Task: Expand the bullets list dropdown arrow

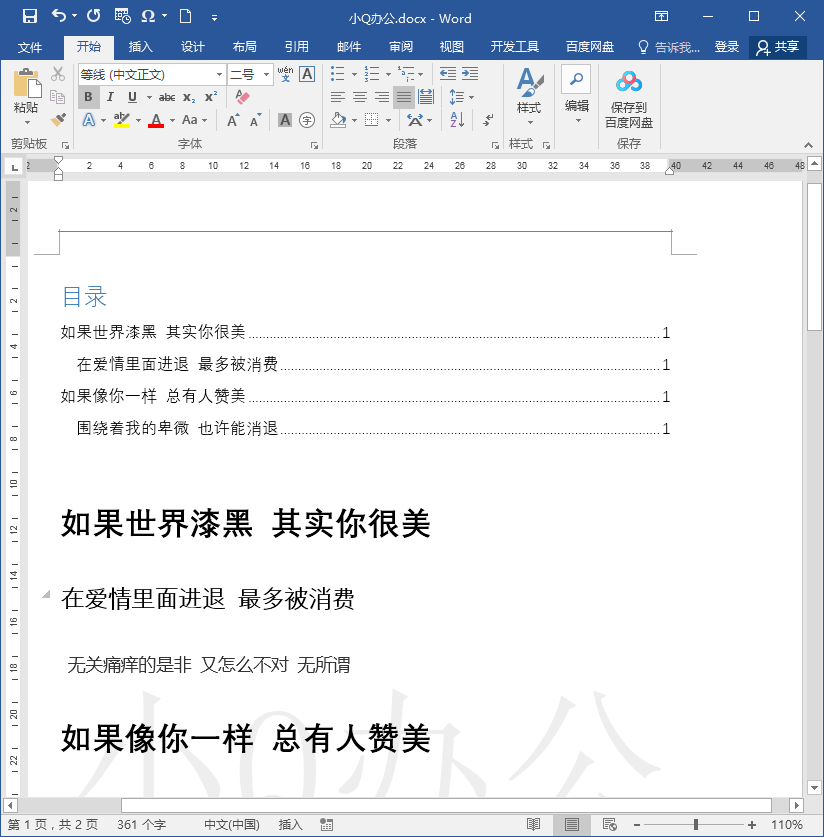Action: click(354, 74)
